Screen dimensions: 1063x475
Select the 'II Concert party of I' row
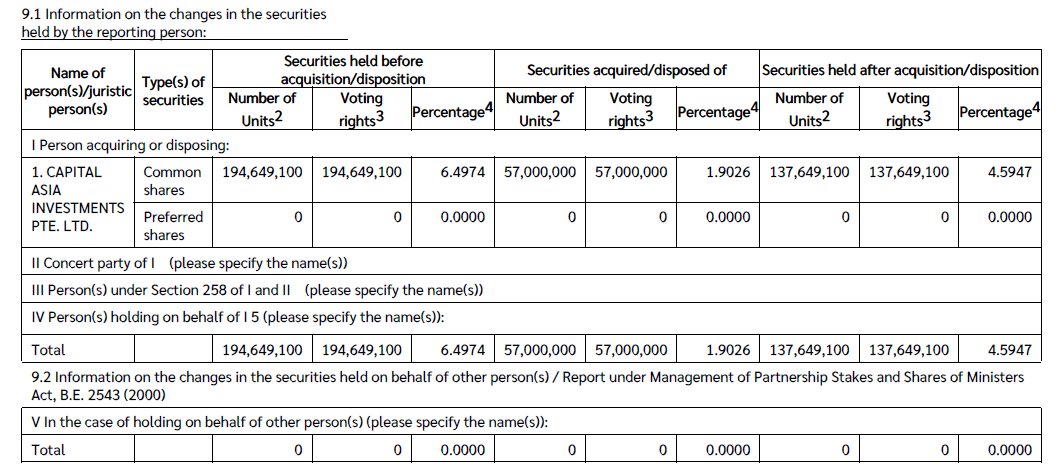[x=190, y=263]
